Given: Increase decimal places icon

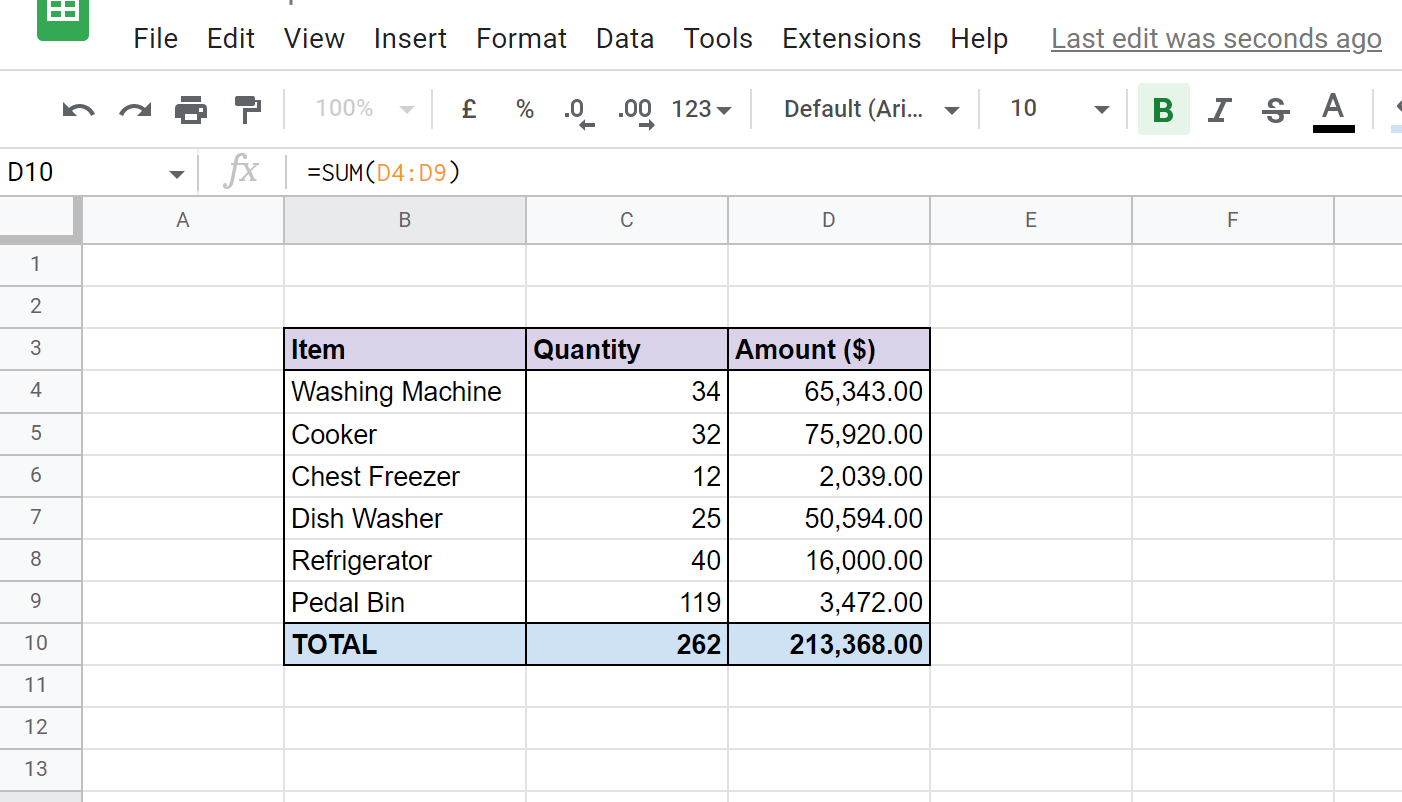Looking at the screenshot, I should pos(635,110).
